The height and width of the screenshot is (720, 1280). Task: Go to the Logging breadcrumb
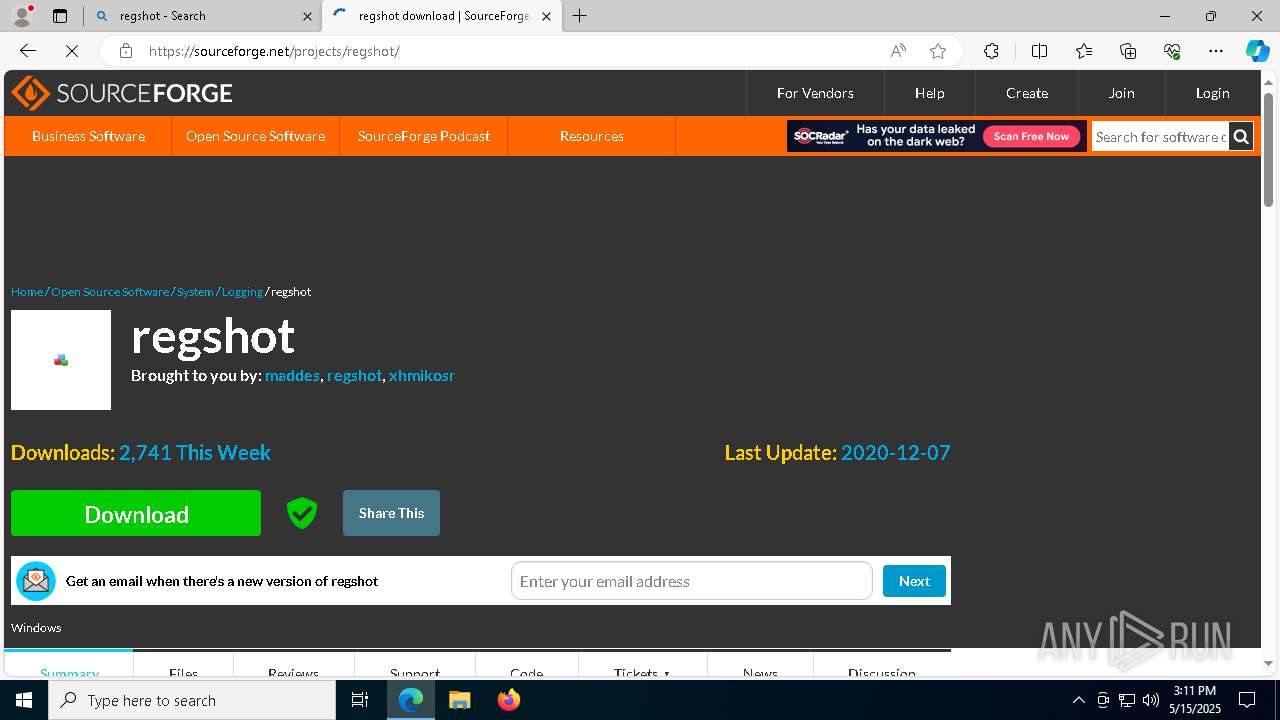point(242,292)
